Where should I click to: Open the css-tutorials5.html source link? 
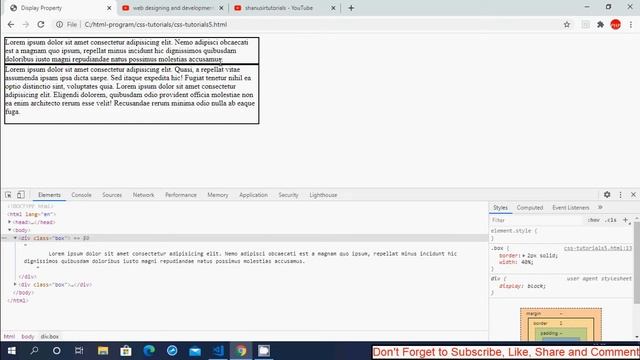598,248
